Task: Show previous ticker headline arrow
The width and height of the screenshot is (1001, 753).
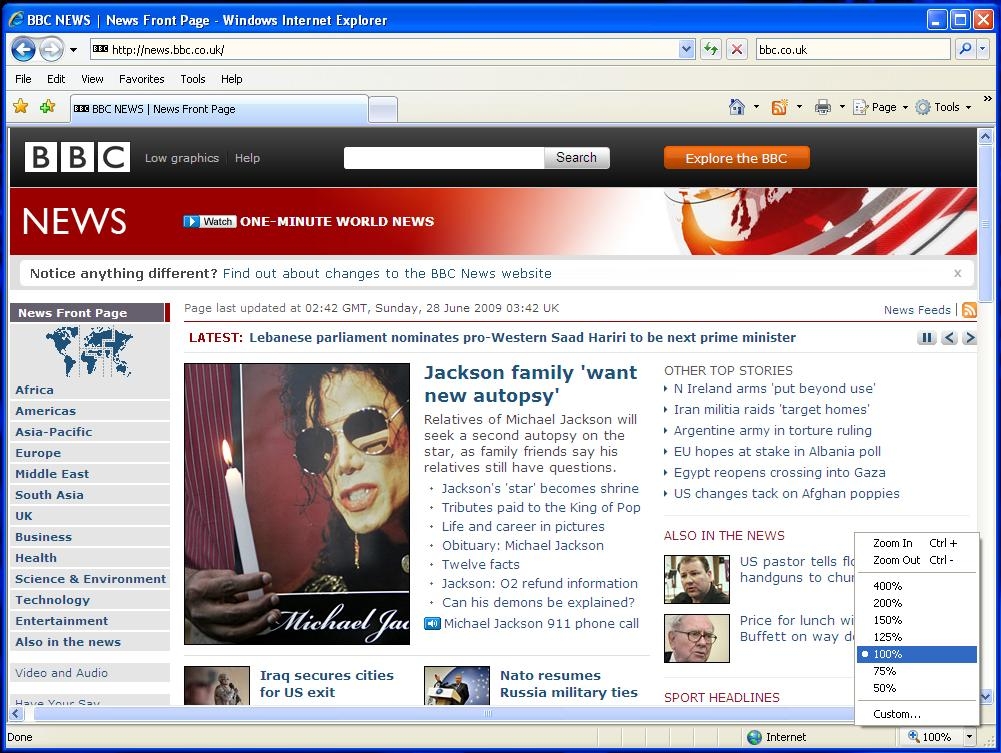Action: (x=950, y=338)
